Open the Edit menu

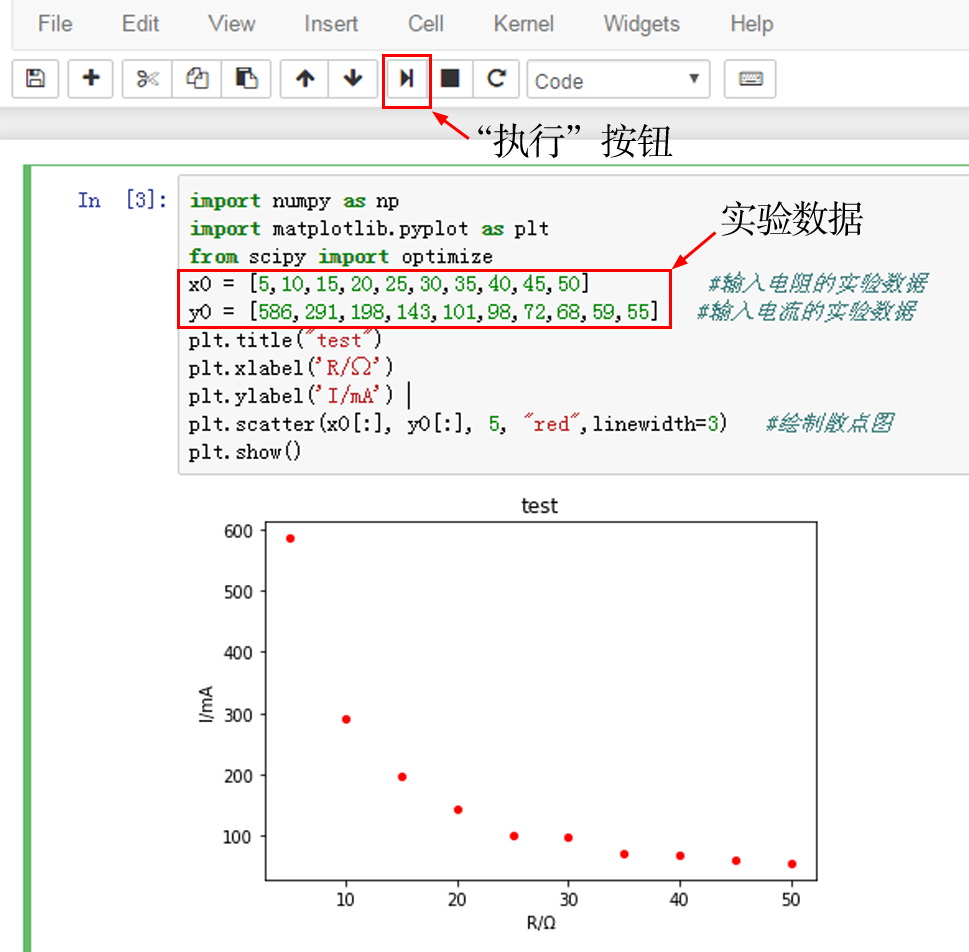(x=140, y=24)
